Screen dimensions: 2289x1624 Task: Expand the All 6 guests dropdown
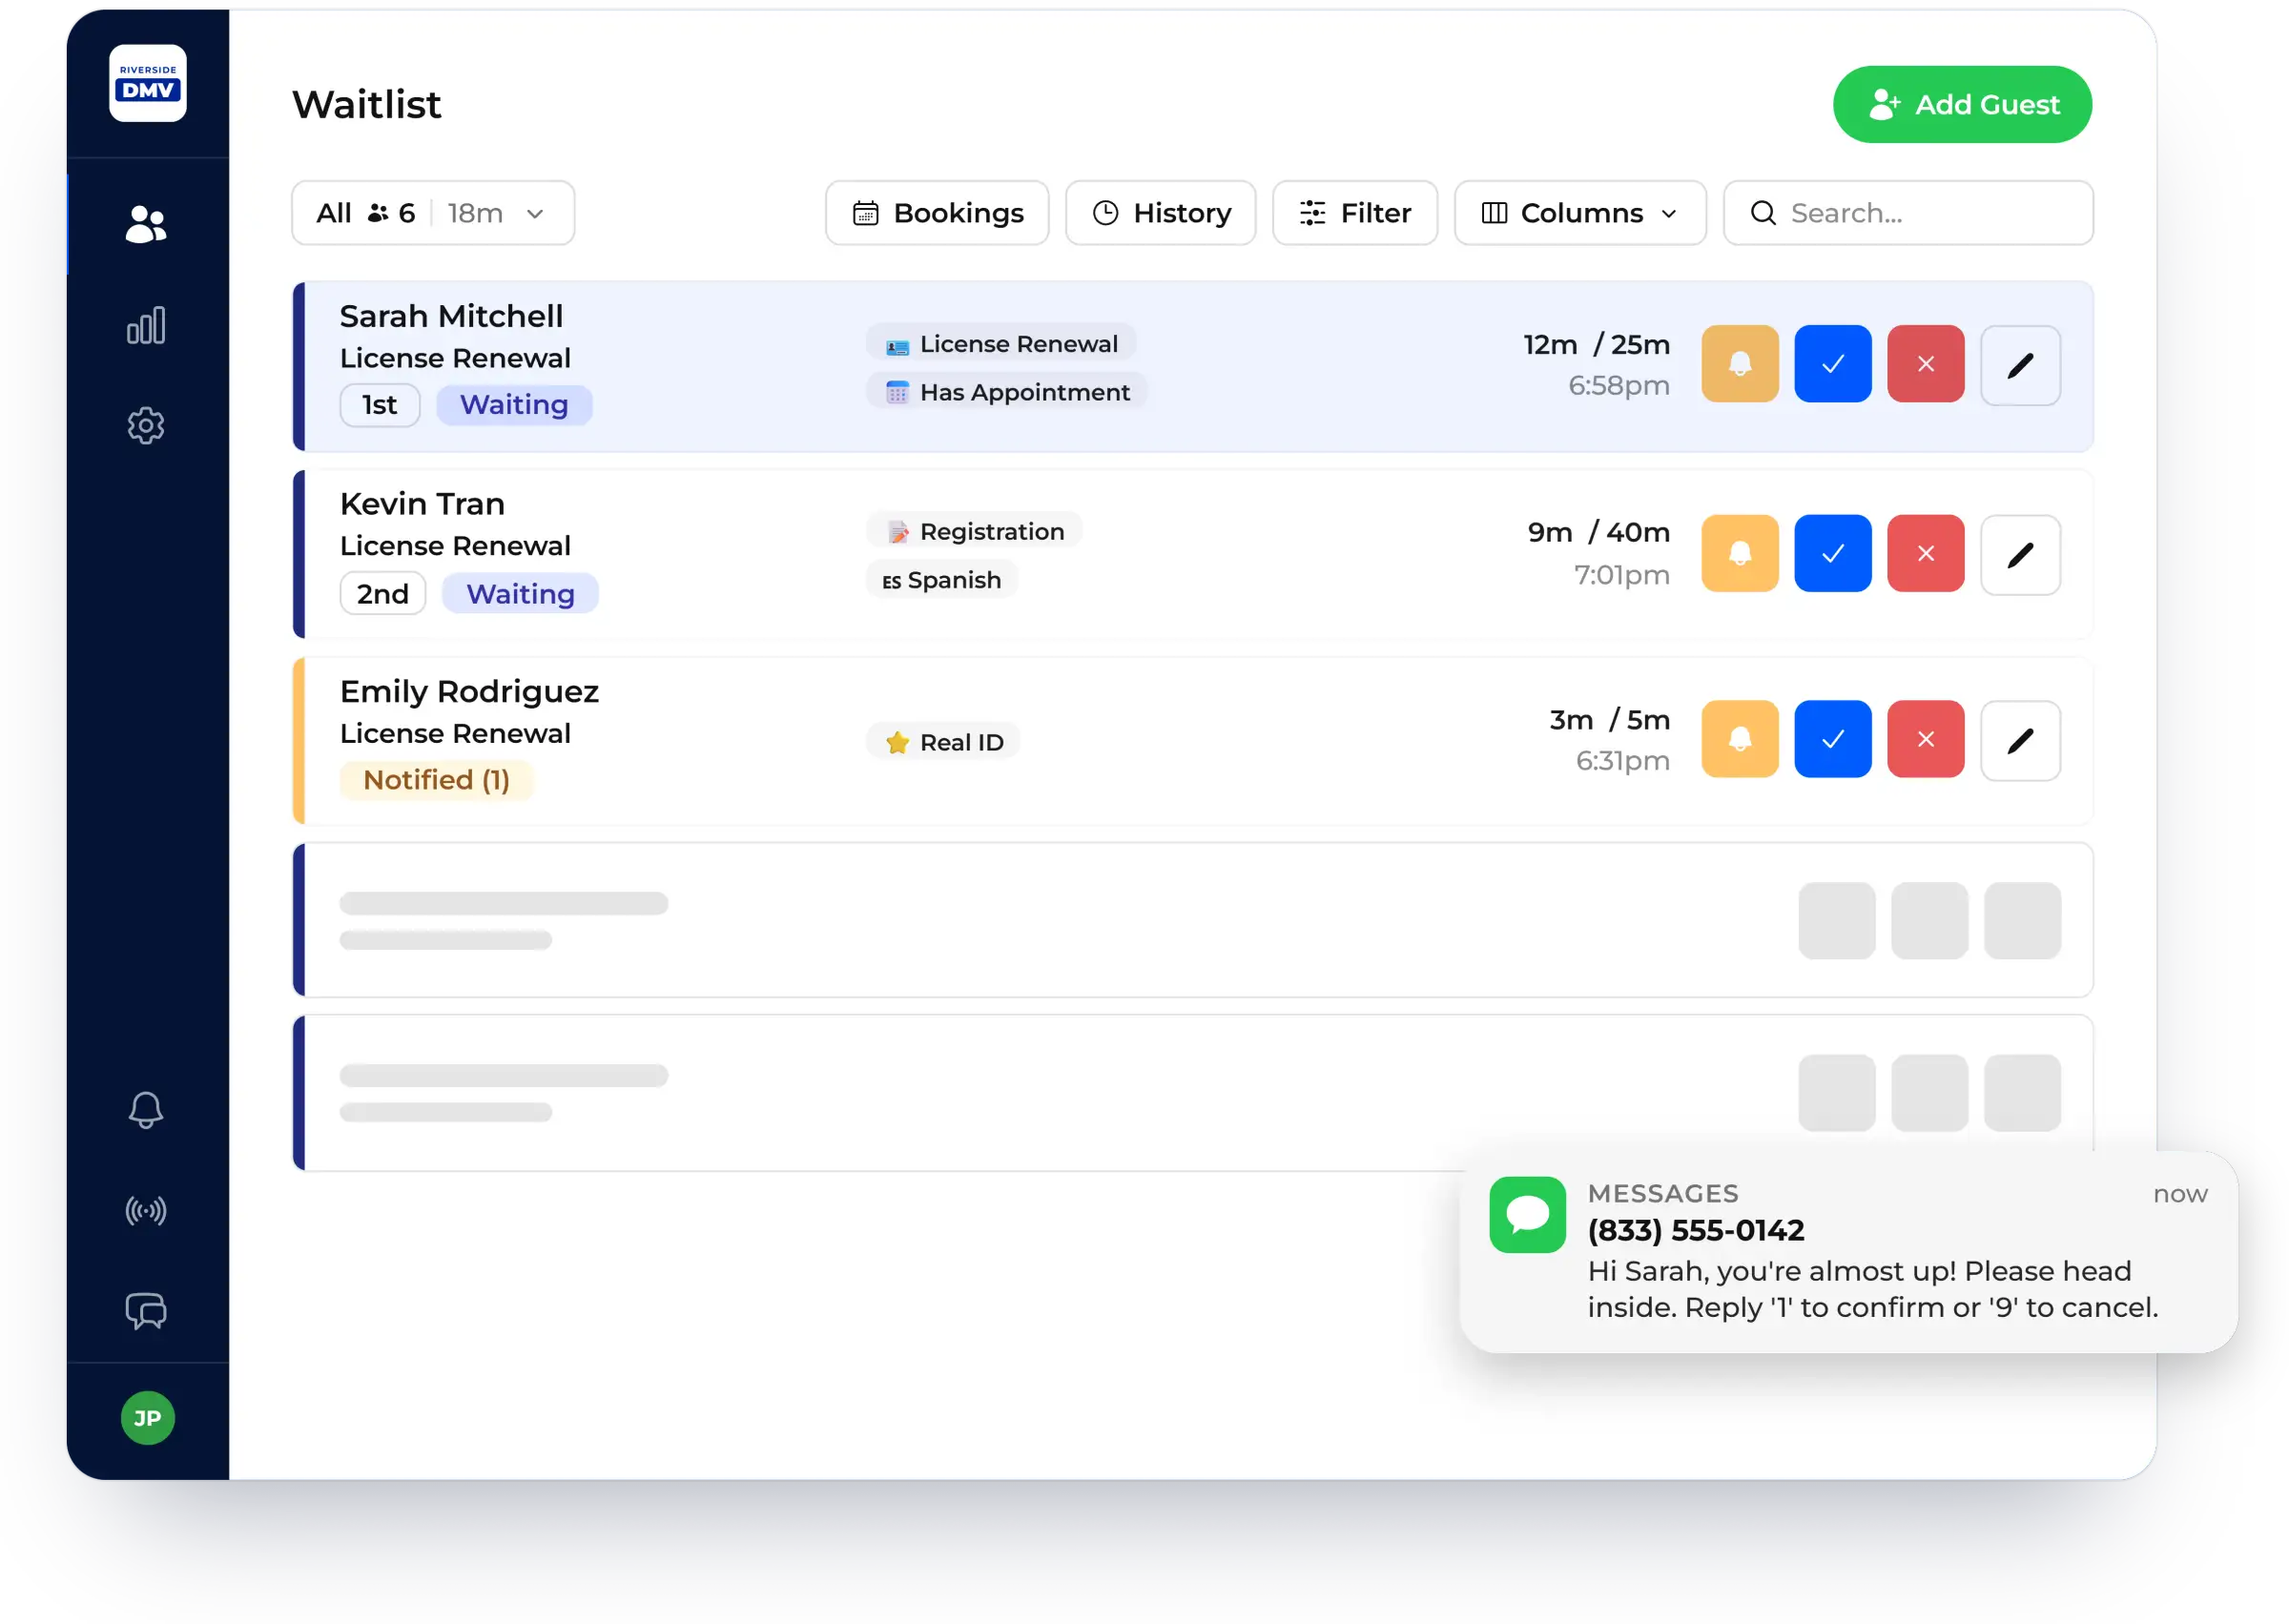tap(433, 213)
